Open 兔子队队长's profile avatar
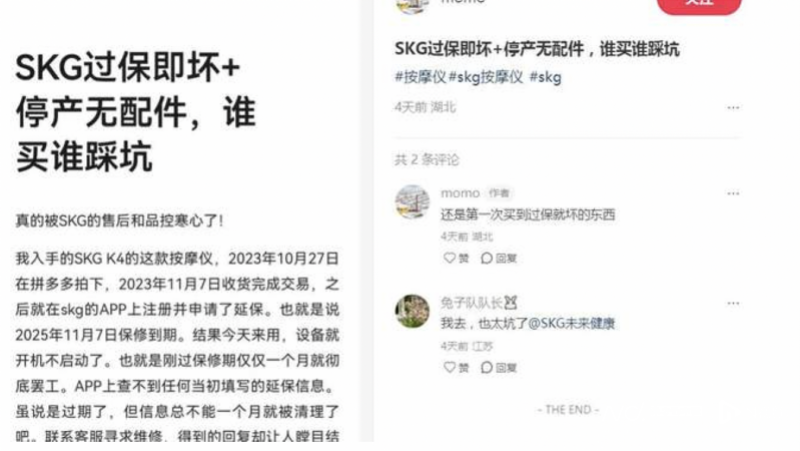This screenshot has height=451, width=800. pos(412,311)
